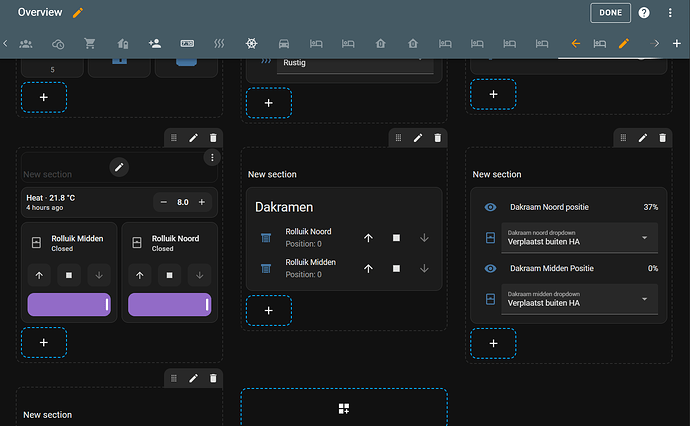
Task: Add a card below the Rolluik tiles
Action: tap(44, 342)
